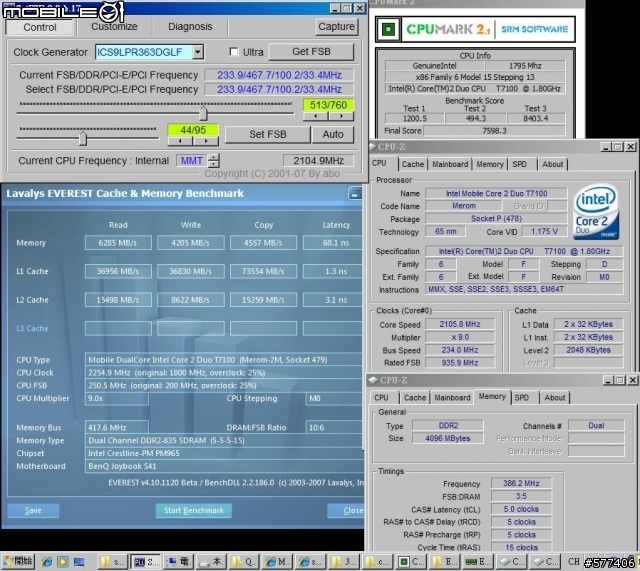Open Cache tab in lower CPU-Z window
The width and height of the screenshot is (640, 571).
click(415, 398)
